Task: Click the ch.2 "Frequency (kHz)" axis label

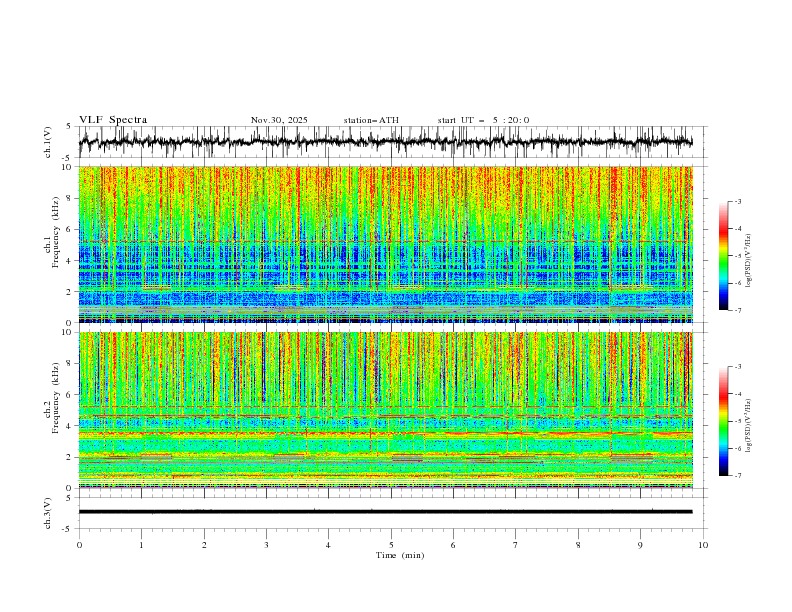Action: click(55, 398)
